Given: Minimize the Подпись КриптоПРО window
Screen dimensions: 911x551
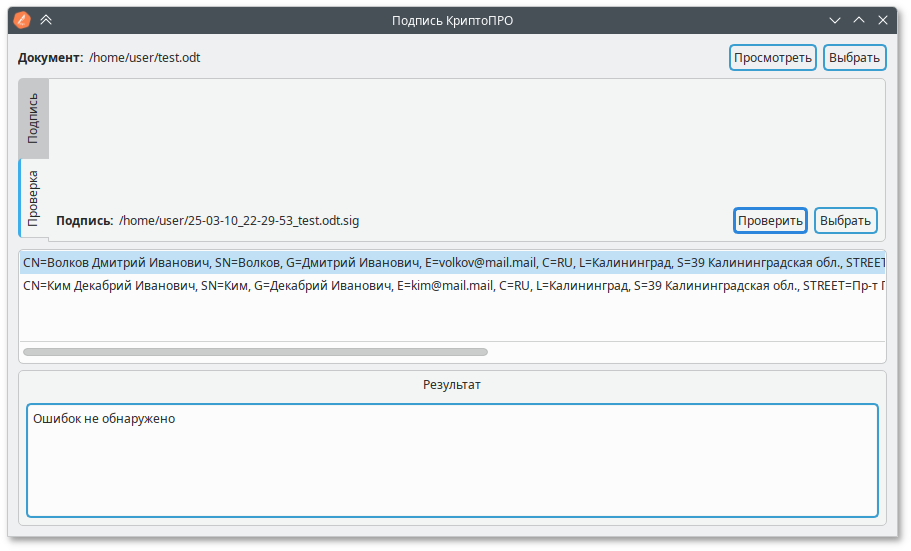Looking at the screenshot, I should (x=835, y=19).
